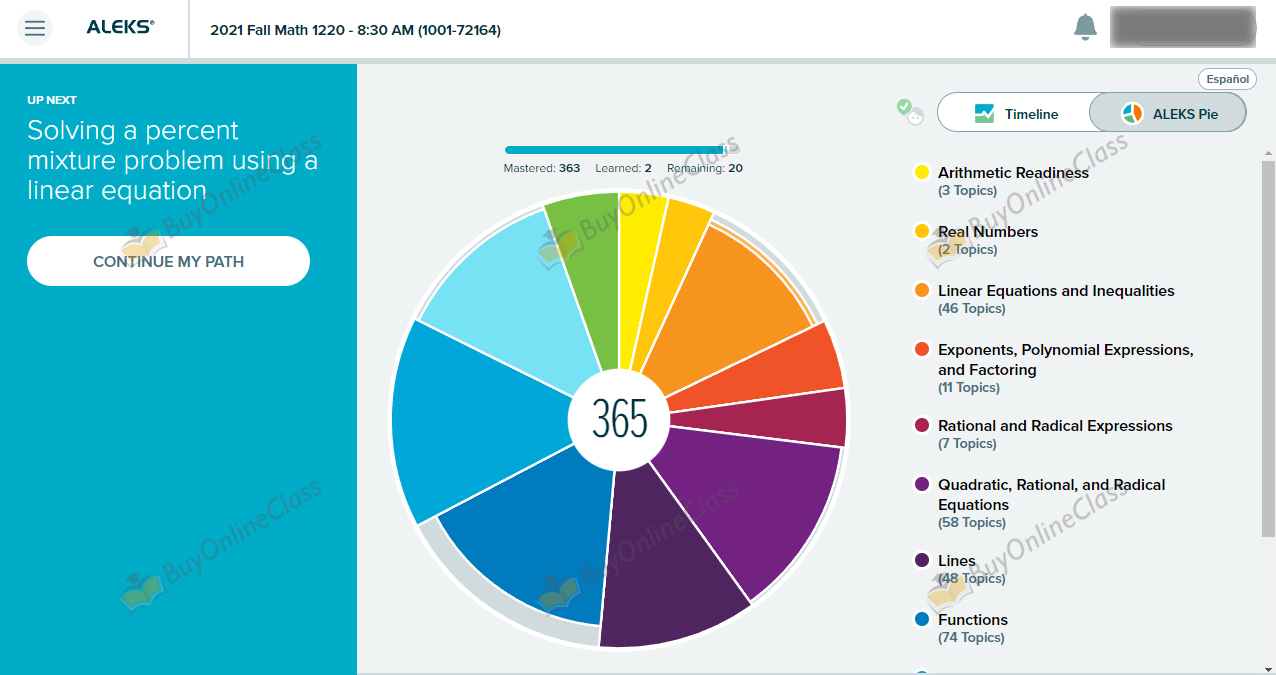Select Quadratic, Rational, and Radical Equations
This screenshot has width=1276, height=675.
[1050, 494]
